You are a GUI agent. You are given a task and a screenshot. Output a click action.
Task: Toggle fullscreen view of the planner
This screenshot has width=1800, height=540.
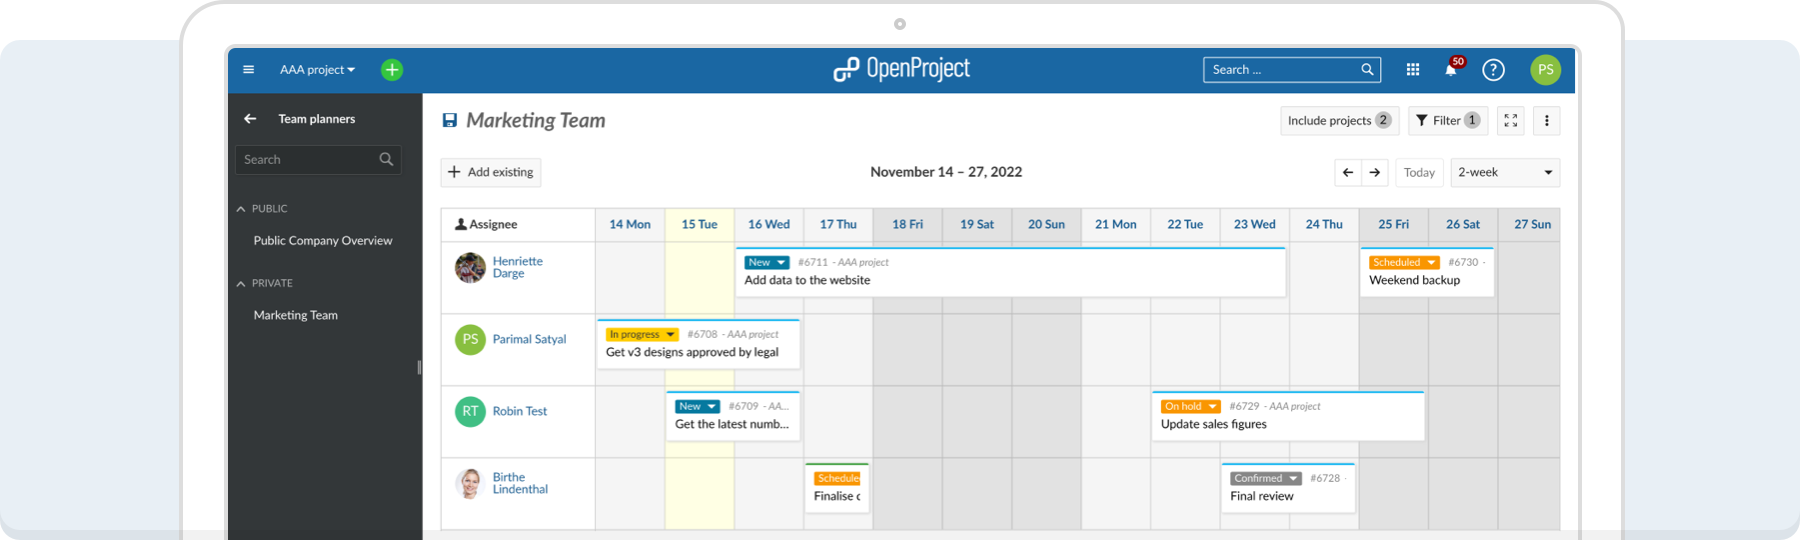pos(1511,121)
